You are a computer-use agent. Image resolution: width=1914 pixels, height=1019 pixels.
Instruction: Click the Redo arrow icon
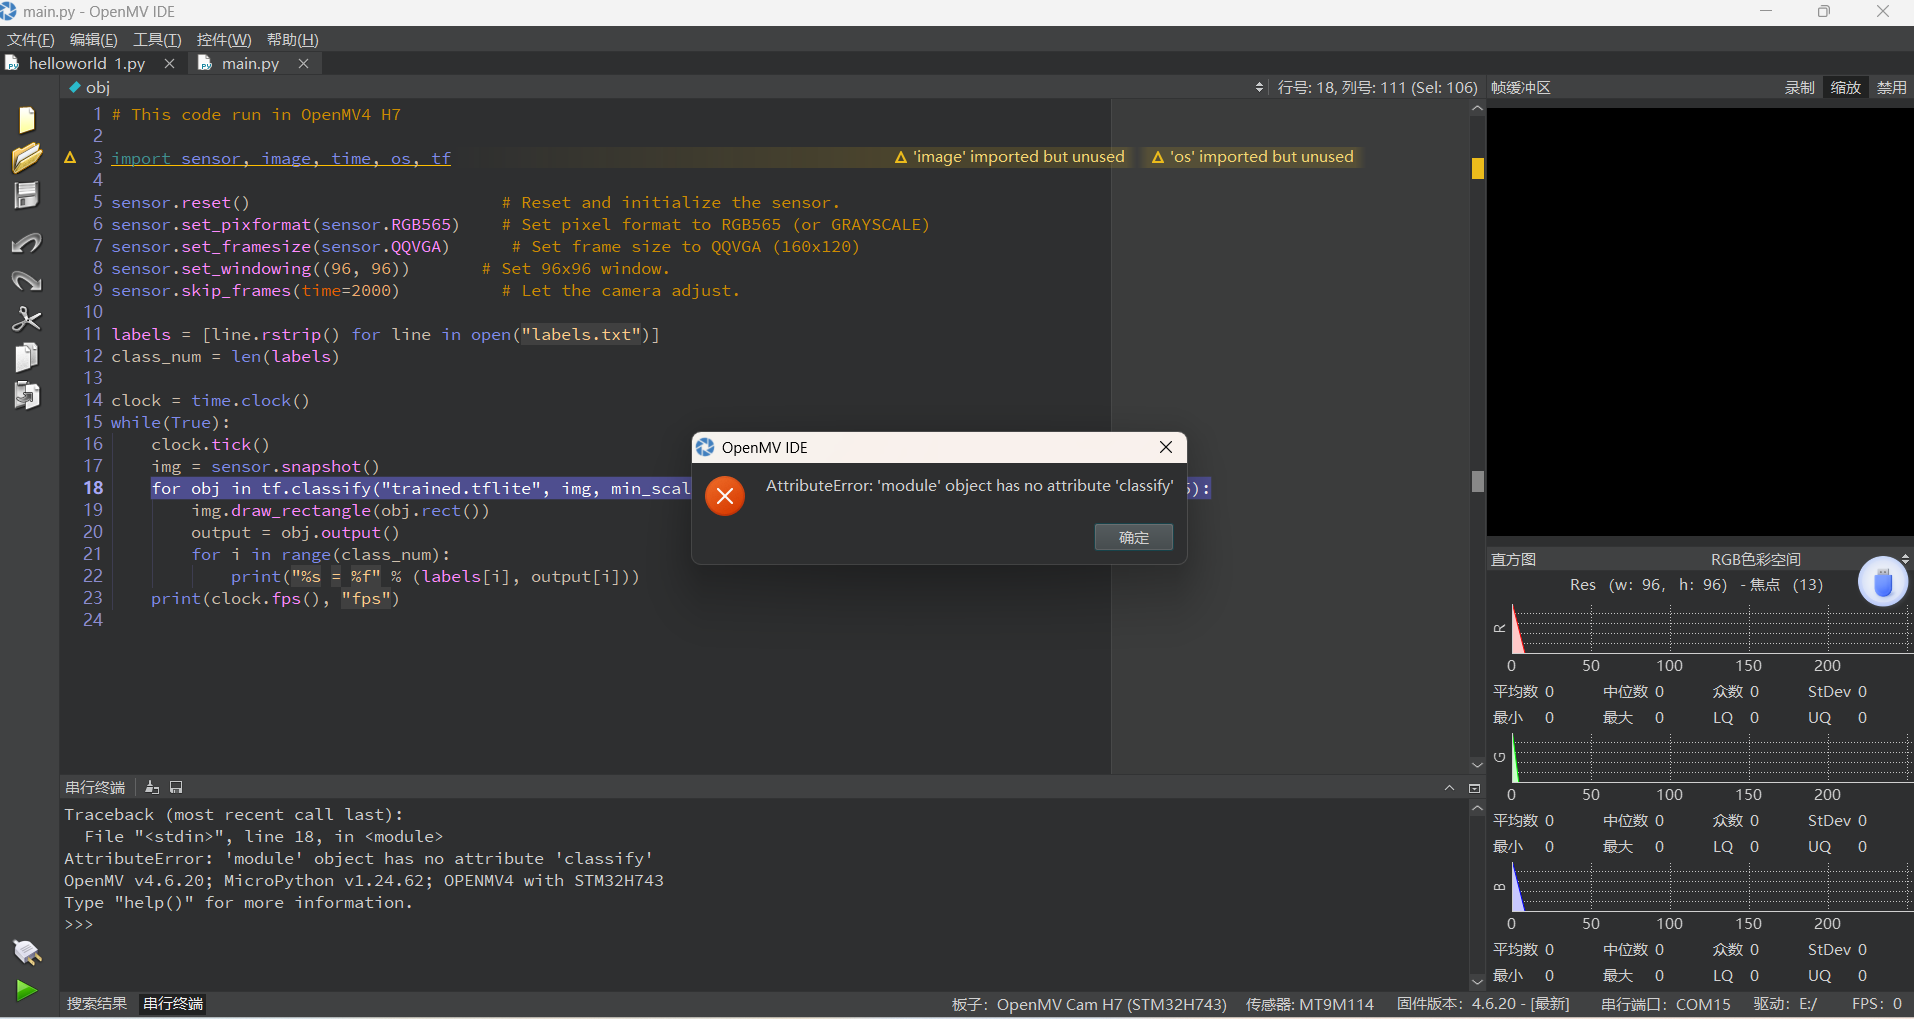(x=27, y=281)
